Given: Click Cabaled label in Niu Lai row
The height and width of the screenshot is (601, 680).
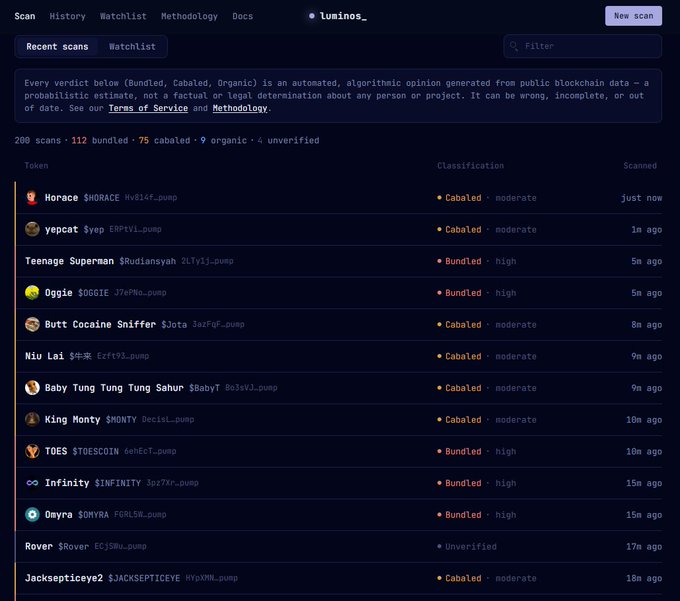Looking at the screenshot, I should (x=463, y=356).
